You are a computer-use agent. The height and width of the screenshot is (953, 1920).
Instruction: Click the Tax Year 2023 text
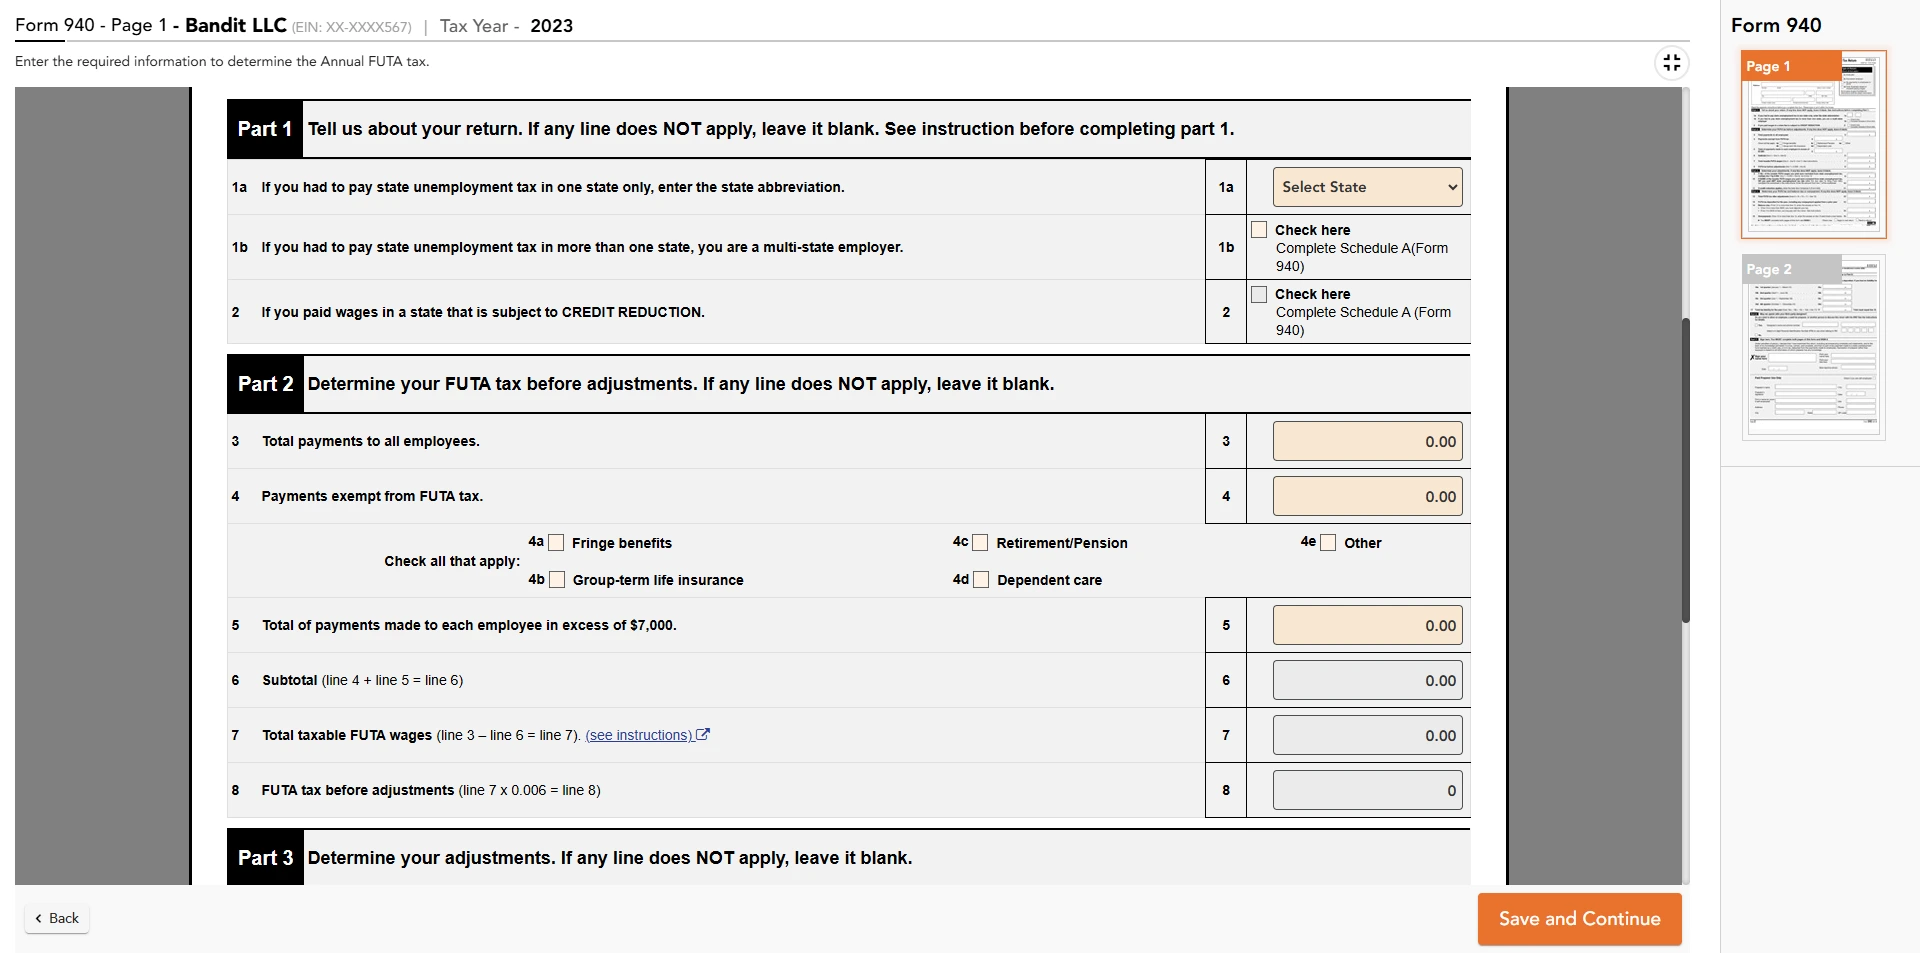coord(506,26)
